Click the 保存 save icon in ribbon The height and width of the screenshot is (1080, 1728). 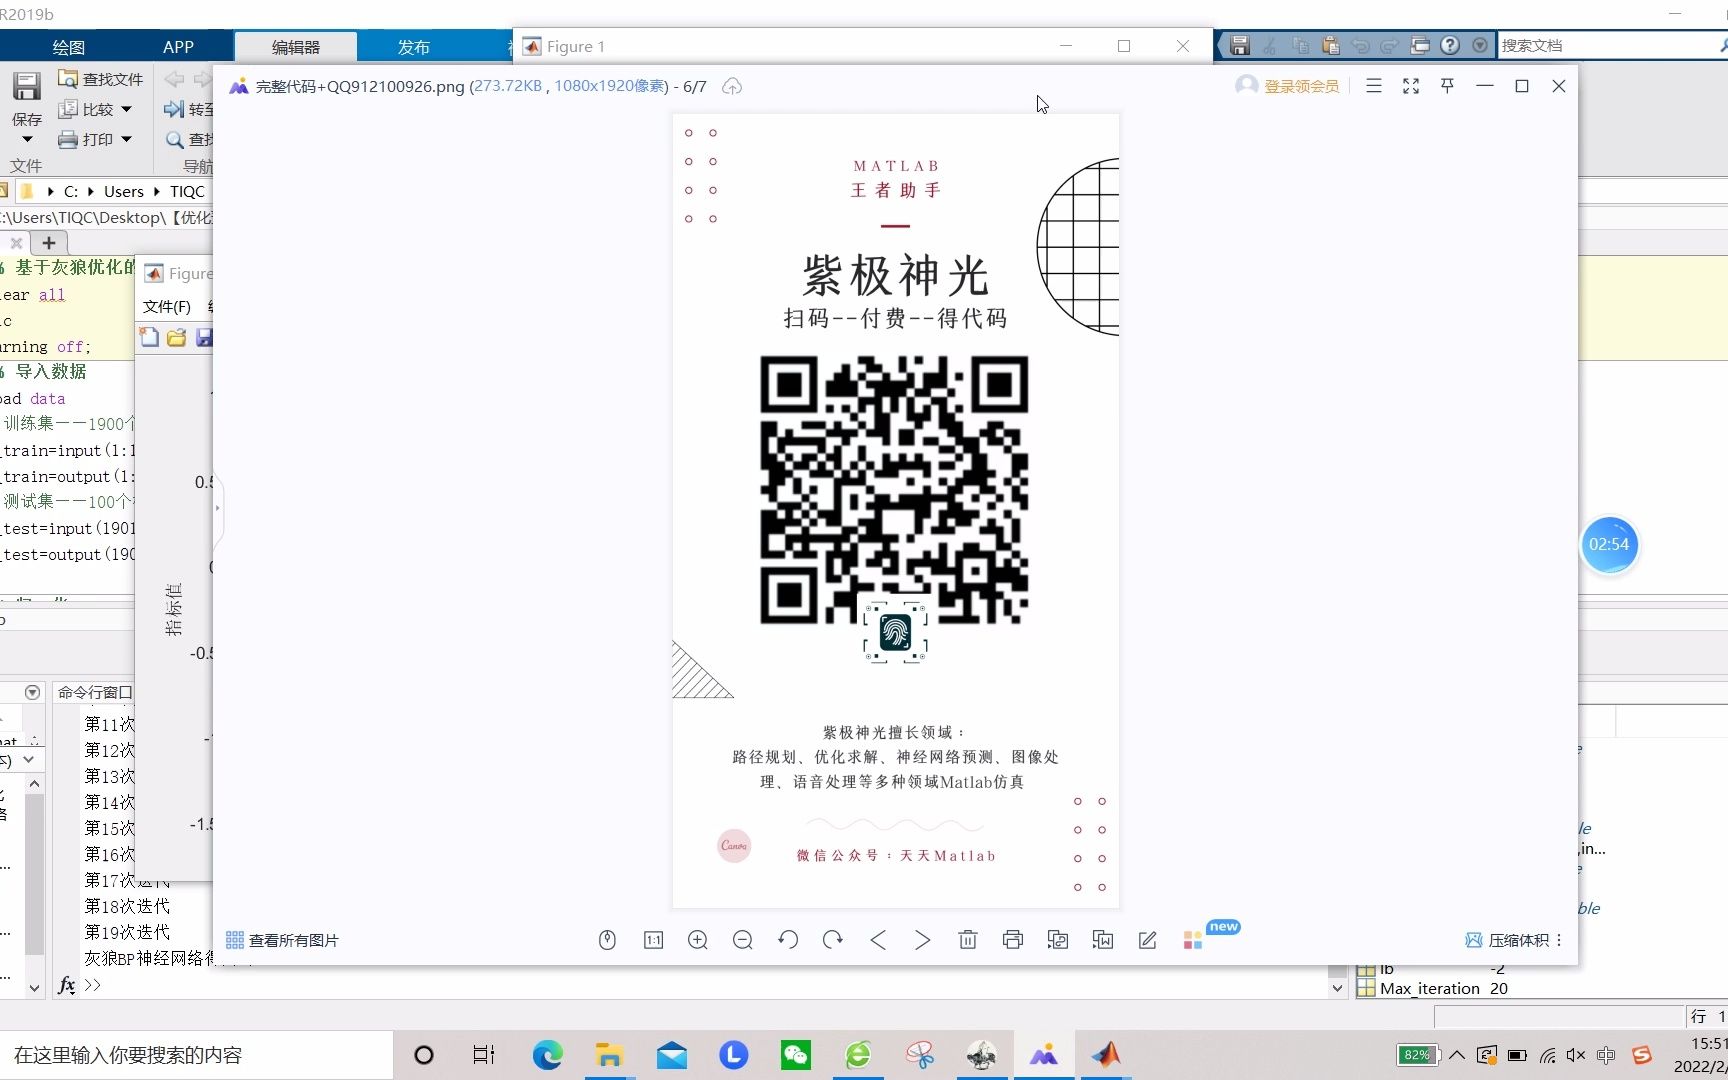tap(27, 86)
